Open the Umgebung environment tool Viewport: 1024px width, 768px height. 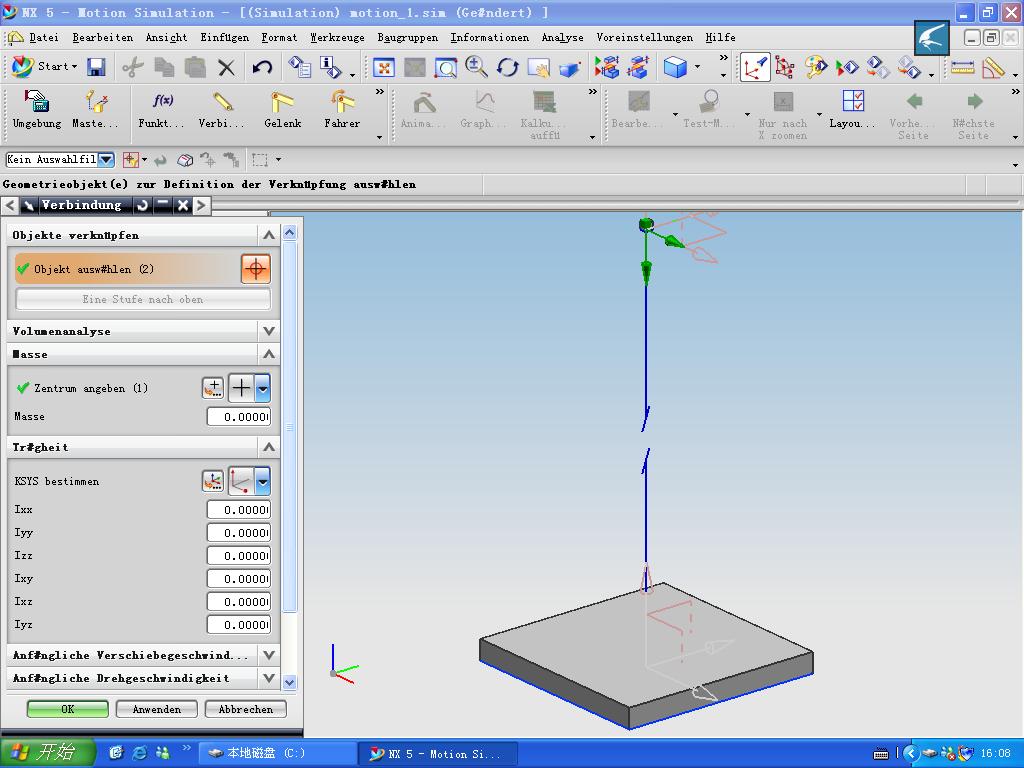[x=37, y=109]
